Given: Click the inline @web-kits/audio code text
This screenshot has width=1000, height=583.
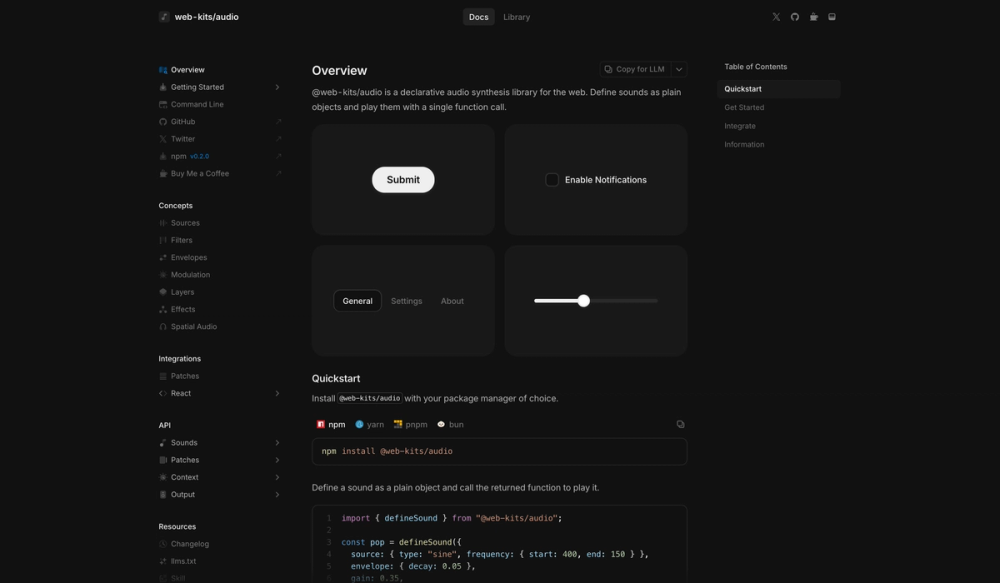Looking at the screenshot, I should [x=370, y=399].
